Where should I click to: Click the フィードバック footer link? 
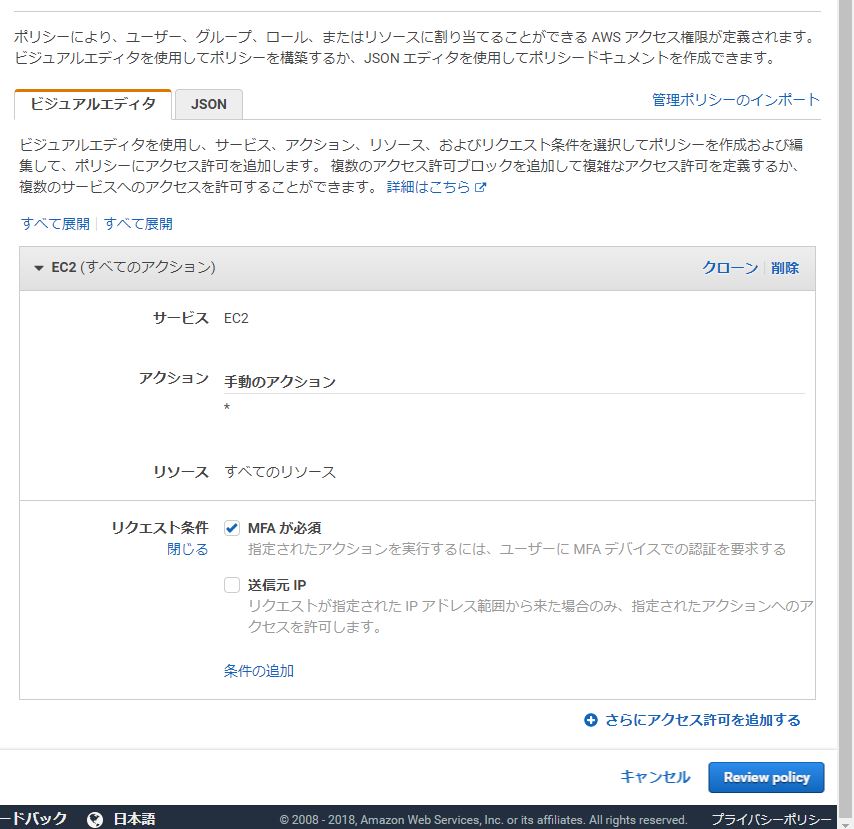pyautogui.click(x=33, y=818)
